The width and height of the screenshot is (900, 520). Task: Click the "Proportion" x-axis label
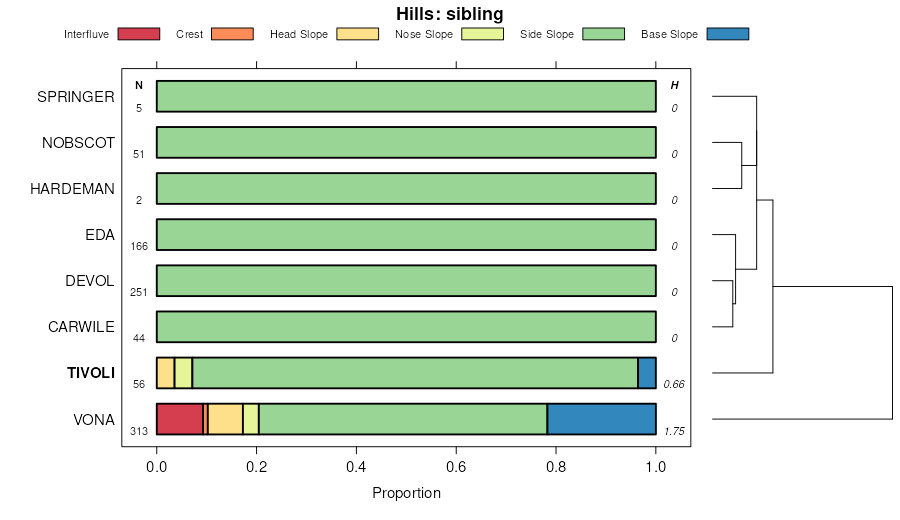pos(406,493)
